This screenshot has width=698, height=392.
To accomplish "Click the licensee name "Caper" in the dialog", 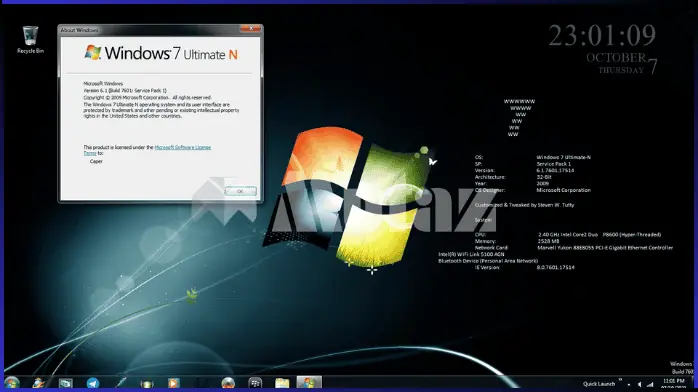I will point(96,162).
